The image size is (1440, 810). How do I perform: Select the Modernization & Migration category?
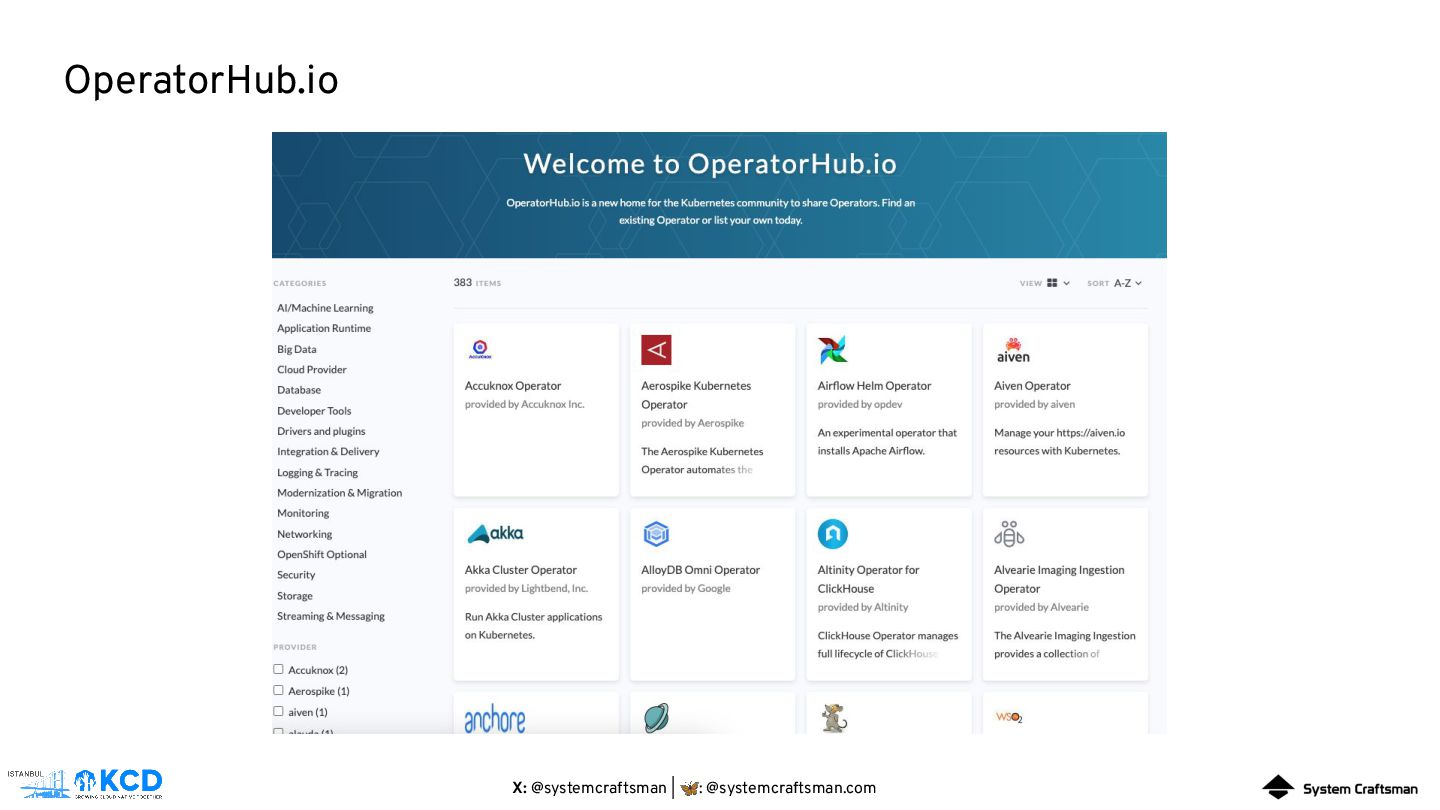point(340,493)
